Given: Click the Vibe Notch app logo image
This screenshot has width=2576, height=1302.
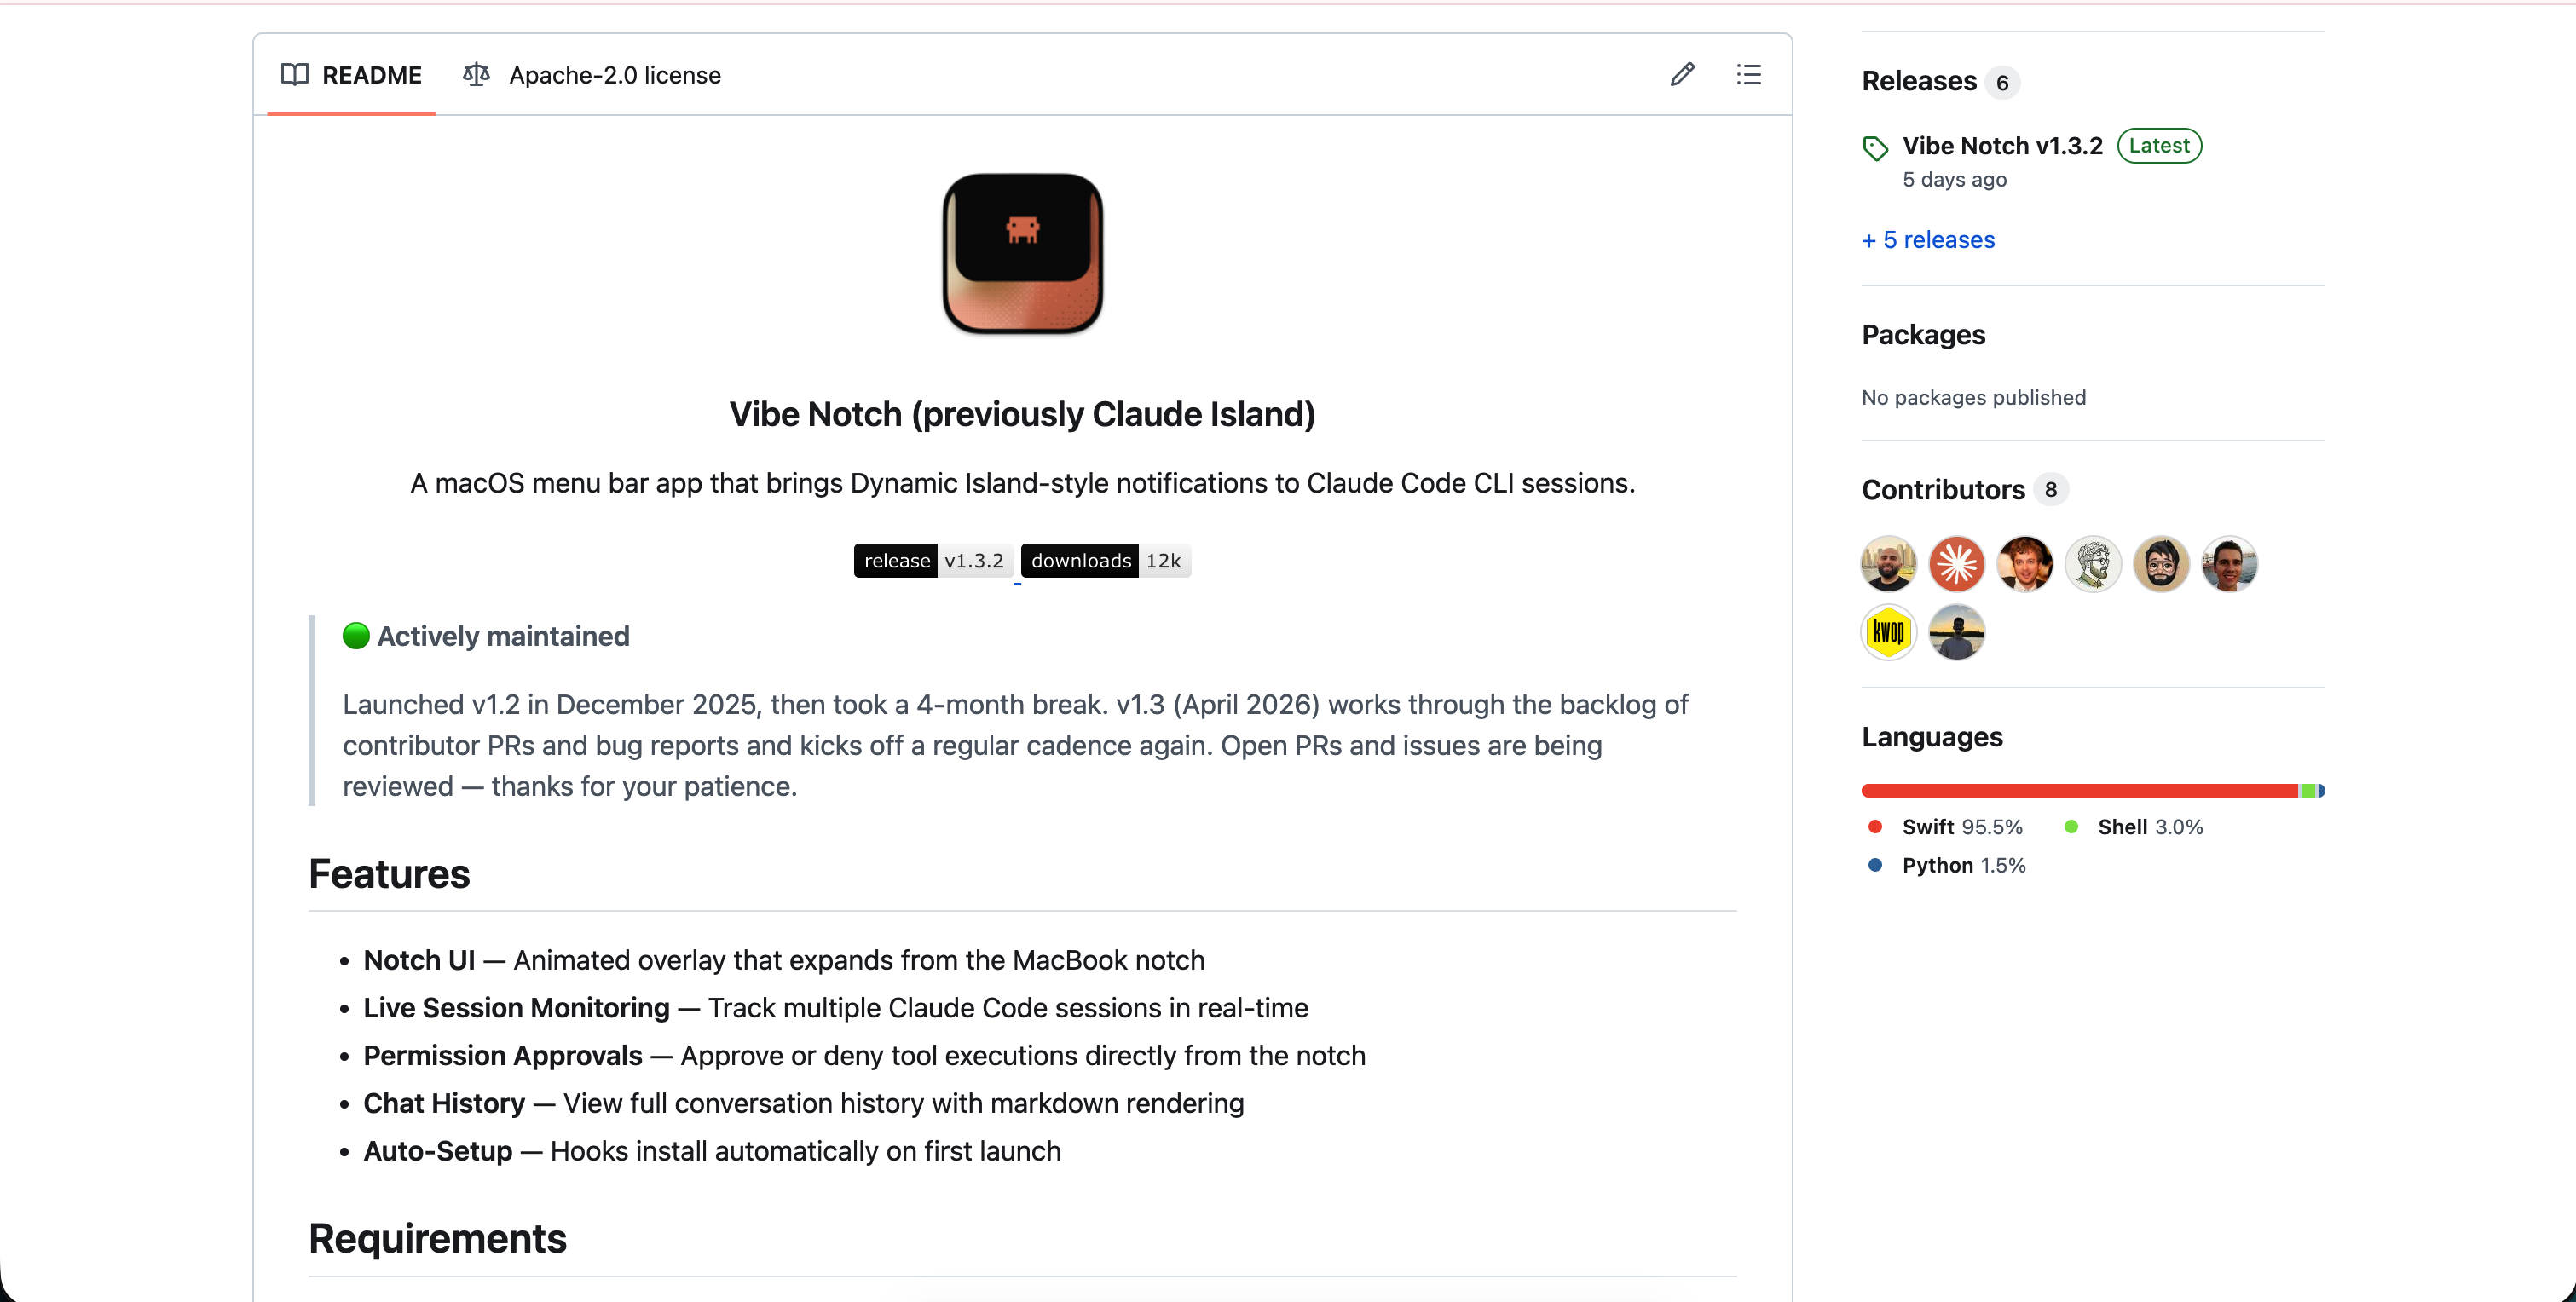Looking at the screenshot, I should (x=1022, y=253).
